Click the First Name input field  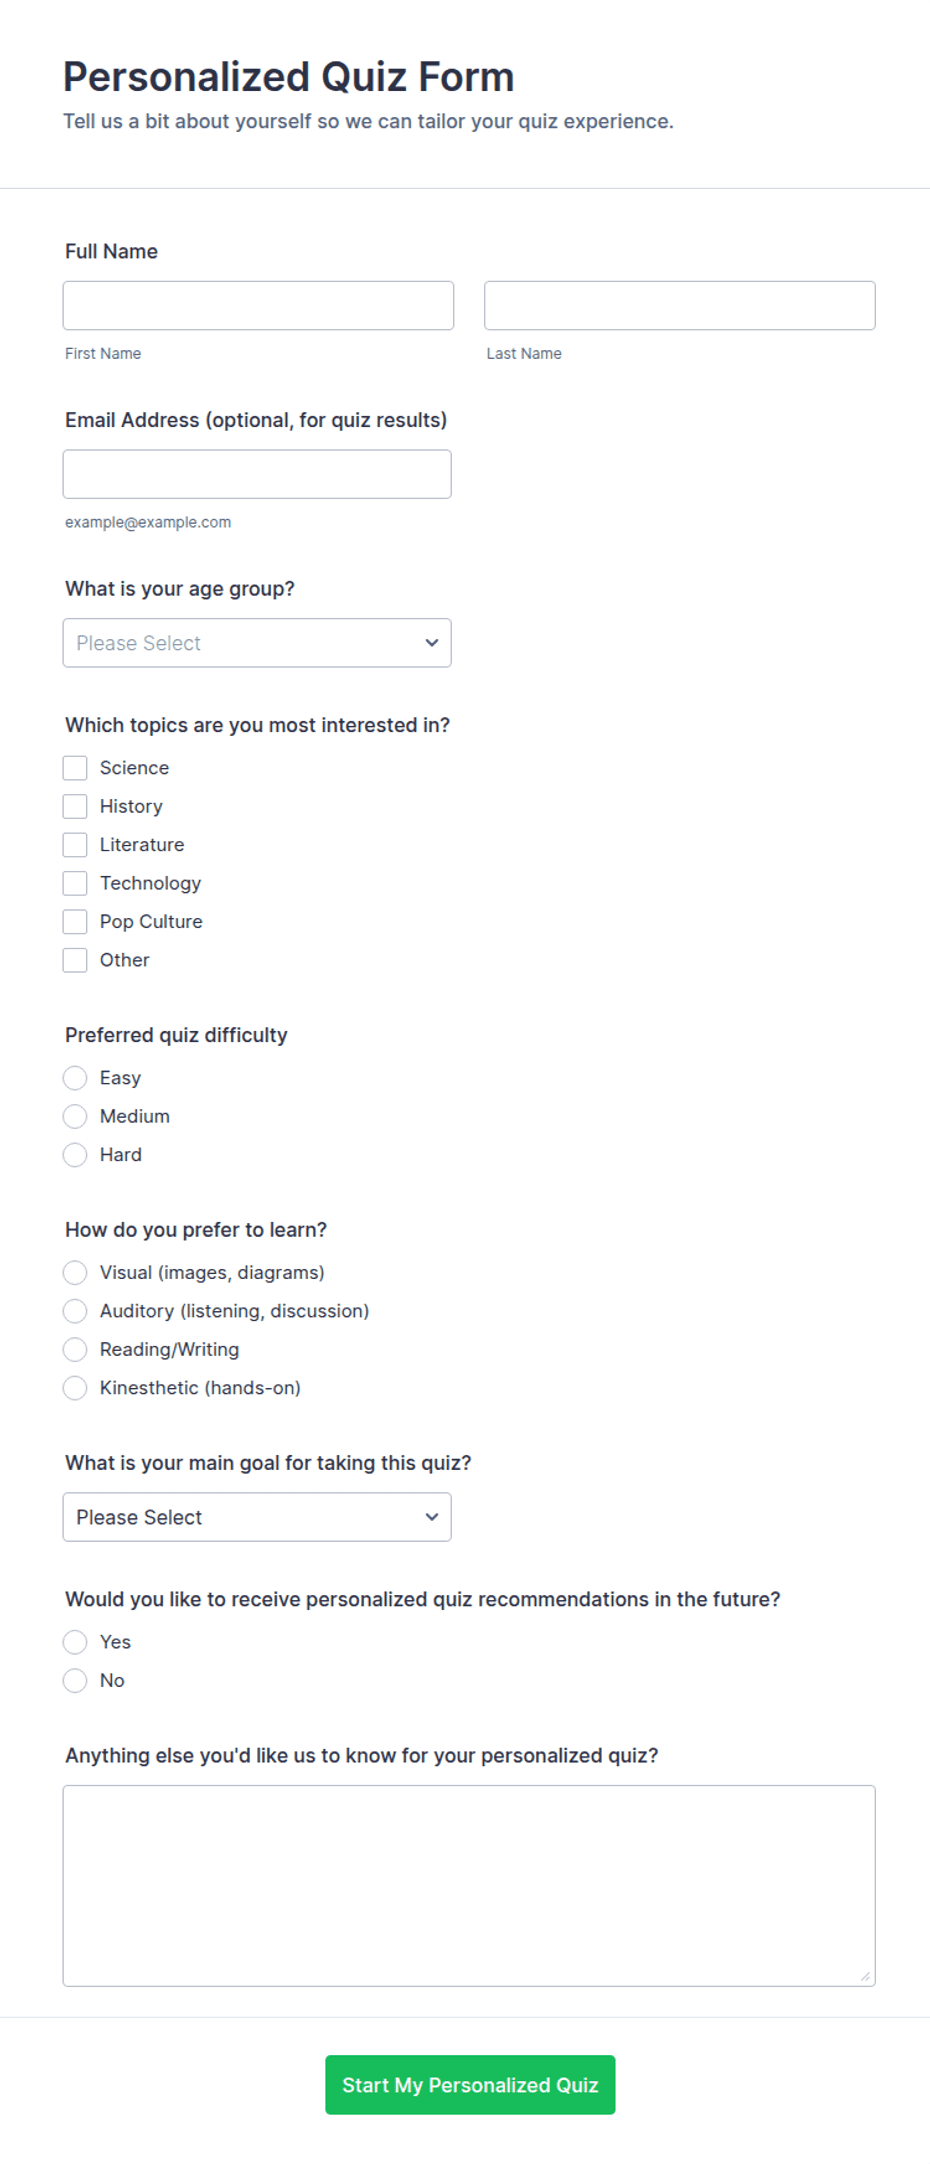click(x=258, y=305)
